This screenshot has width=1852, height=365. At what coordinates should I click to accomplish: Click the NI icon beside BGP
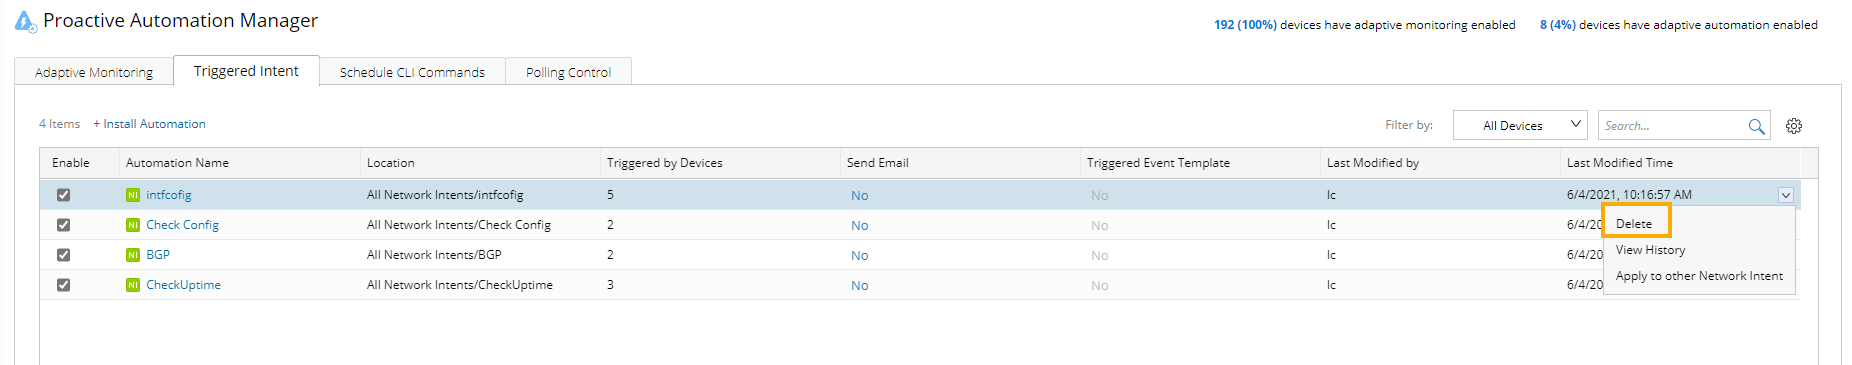click(x=133, y=255)
